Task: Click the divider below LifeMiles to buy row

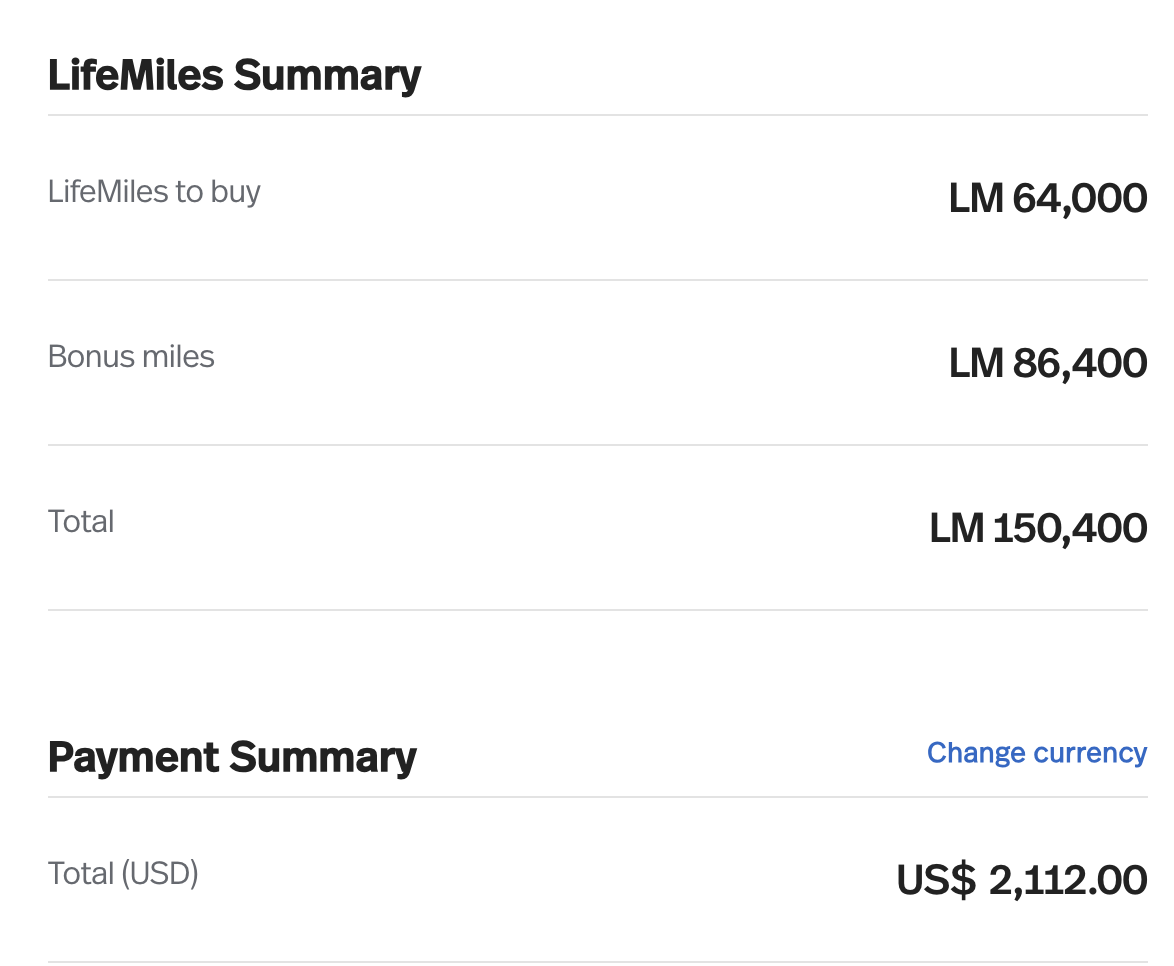Action: point(597,280)
